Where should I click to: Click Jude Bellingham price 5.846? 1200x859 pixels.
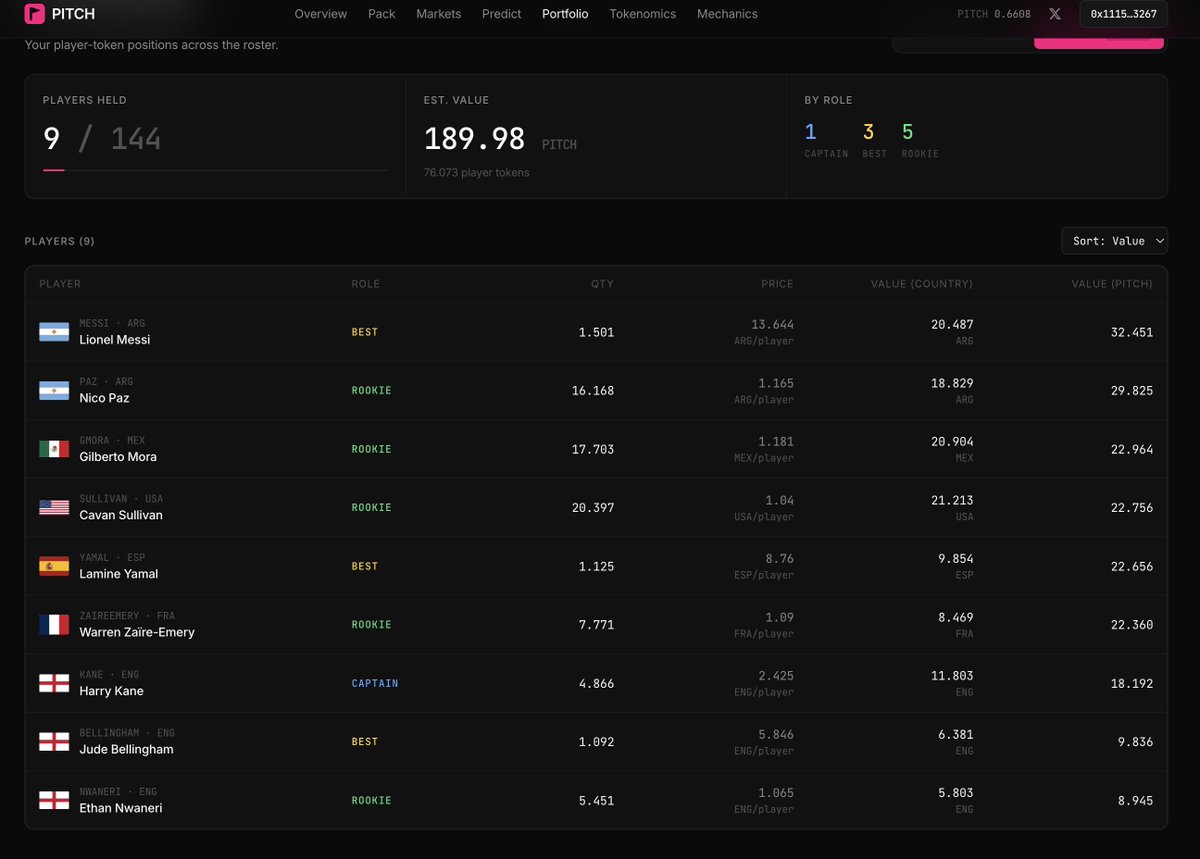[x=776, y=734]
